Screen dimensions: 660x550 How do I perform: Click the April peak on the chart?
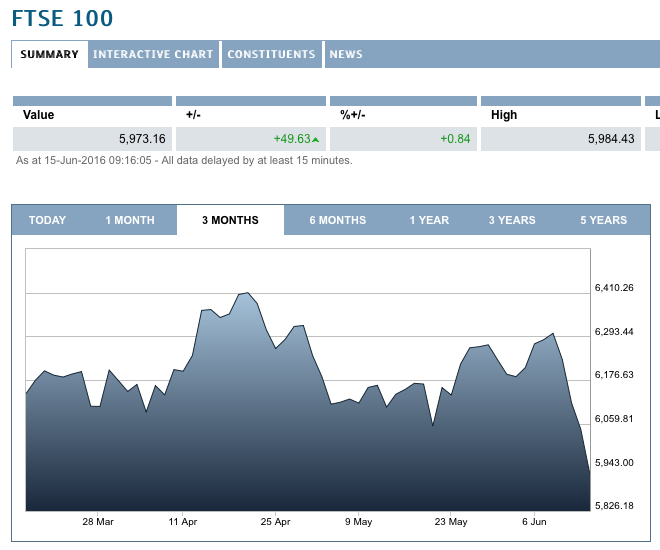pyautogui.click(x=248, y=293)
